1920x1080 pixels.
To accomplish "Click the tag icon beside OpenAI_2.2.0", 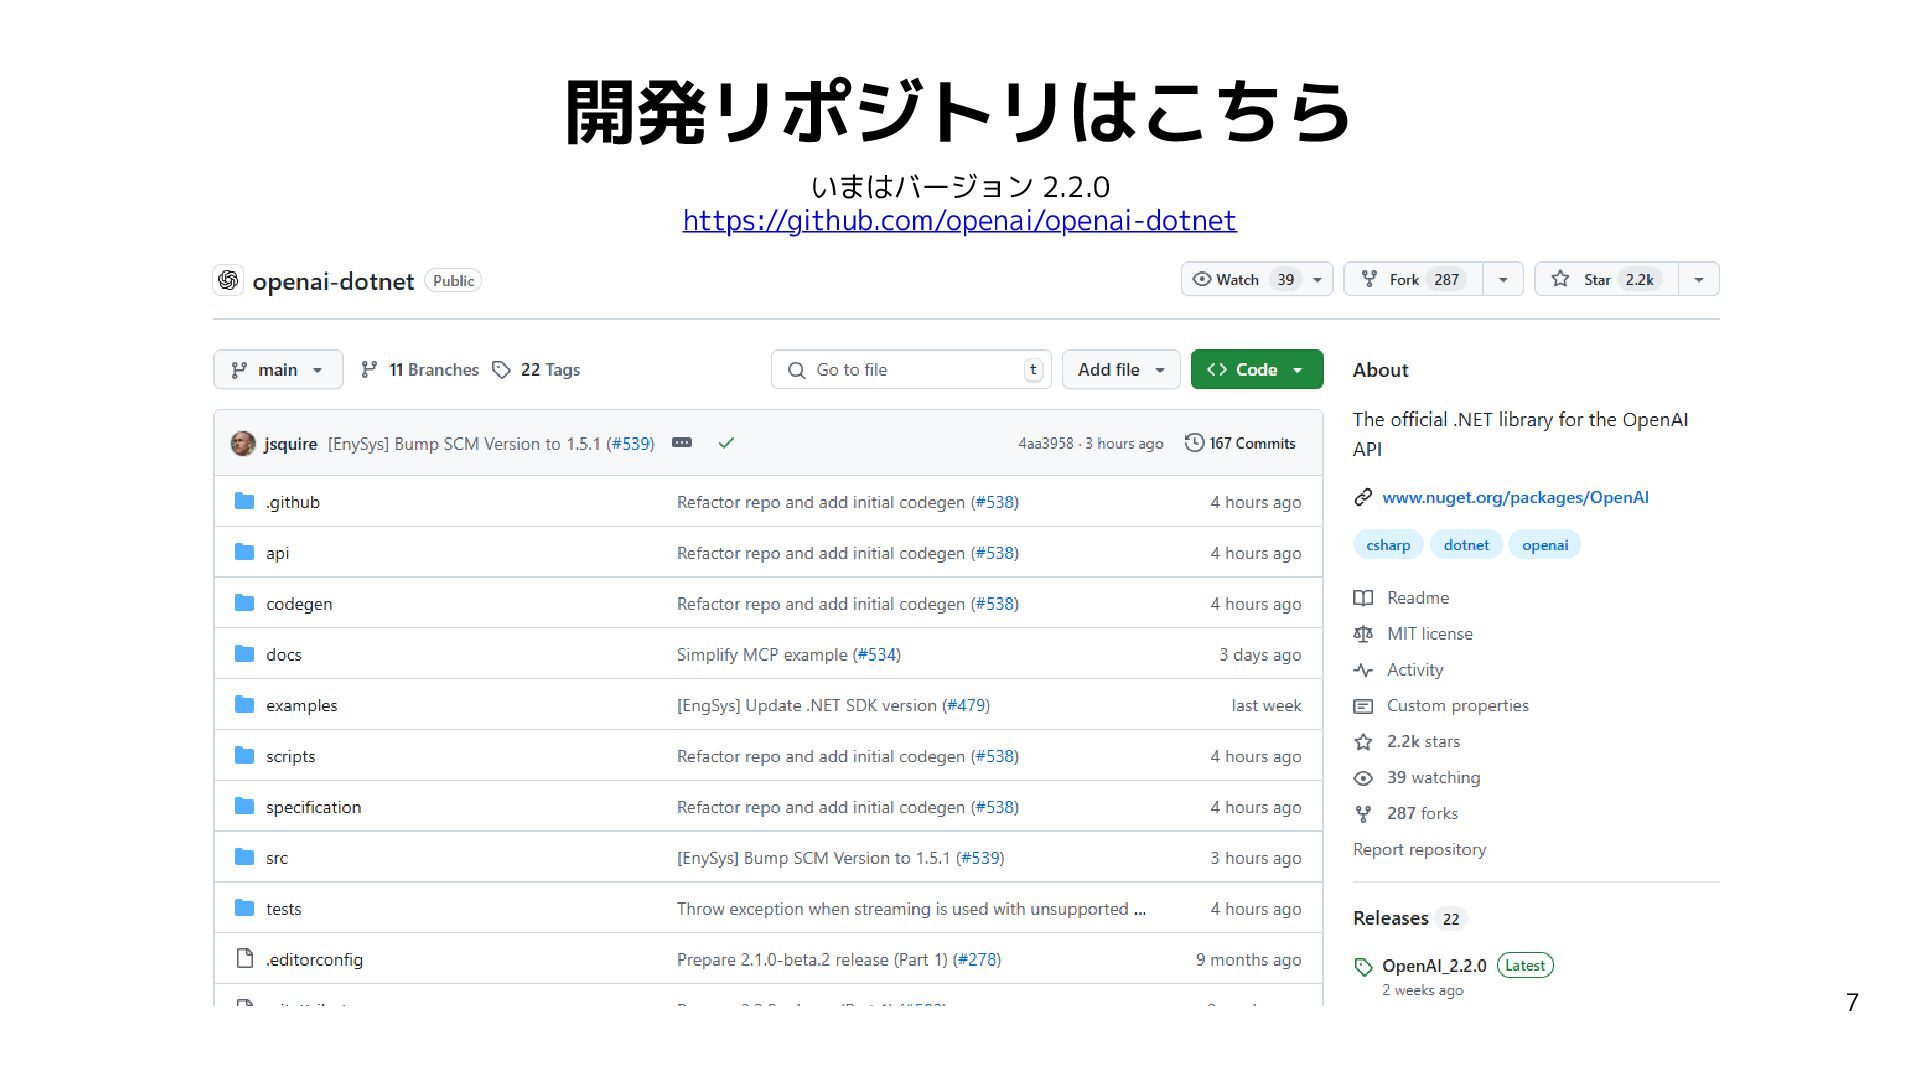I will pos(1363,967).
